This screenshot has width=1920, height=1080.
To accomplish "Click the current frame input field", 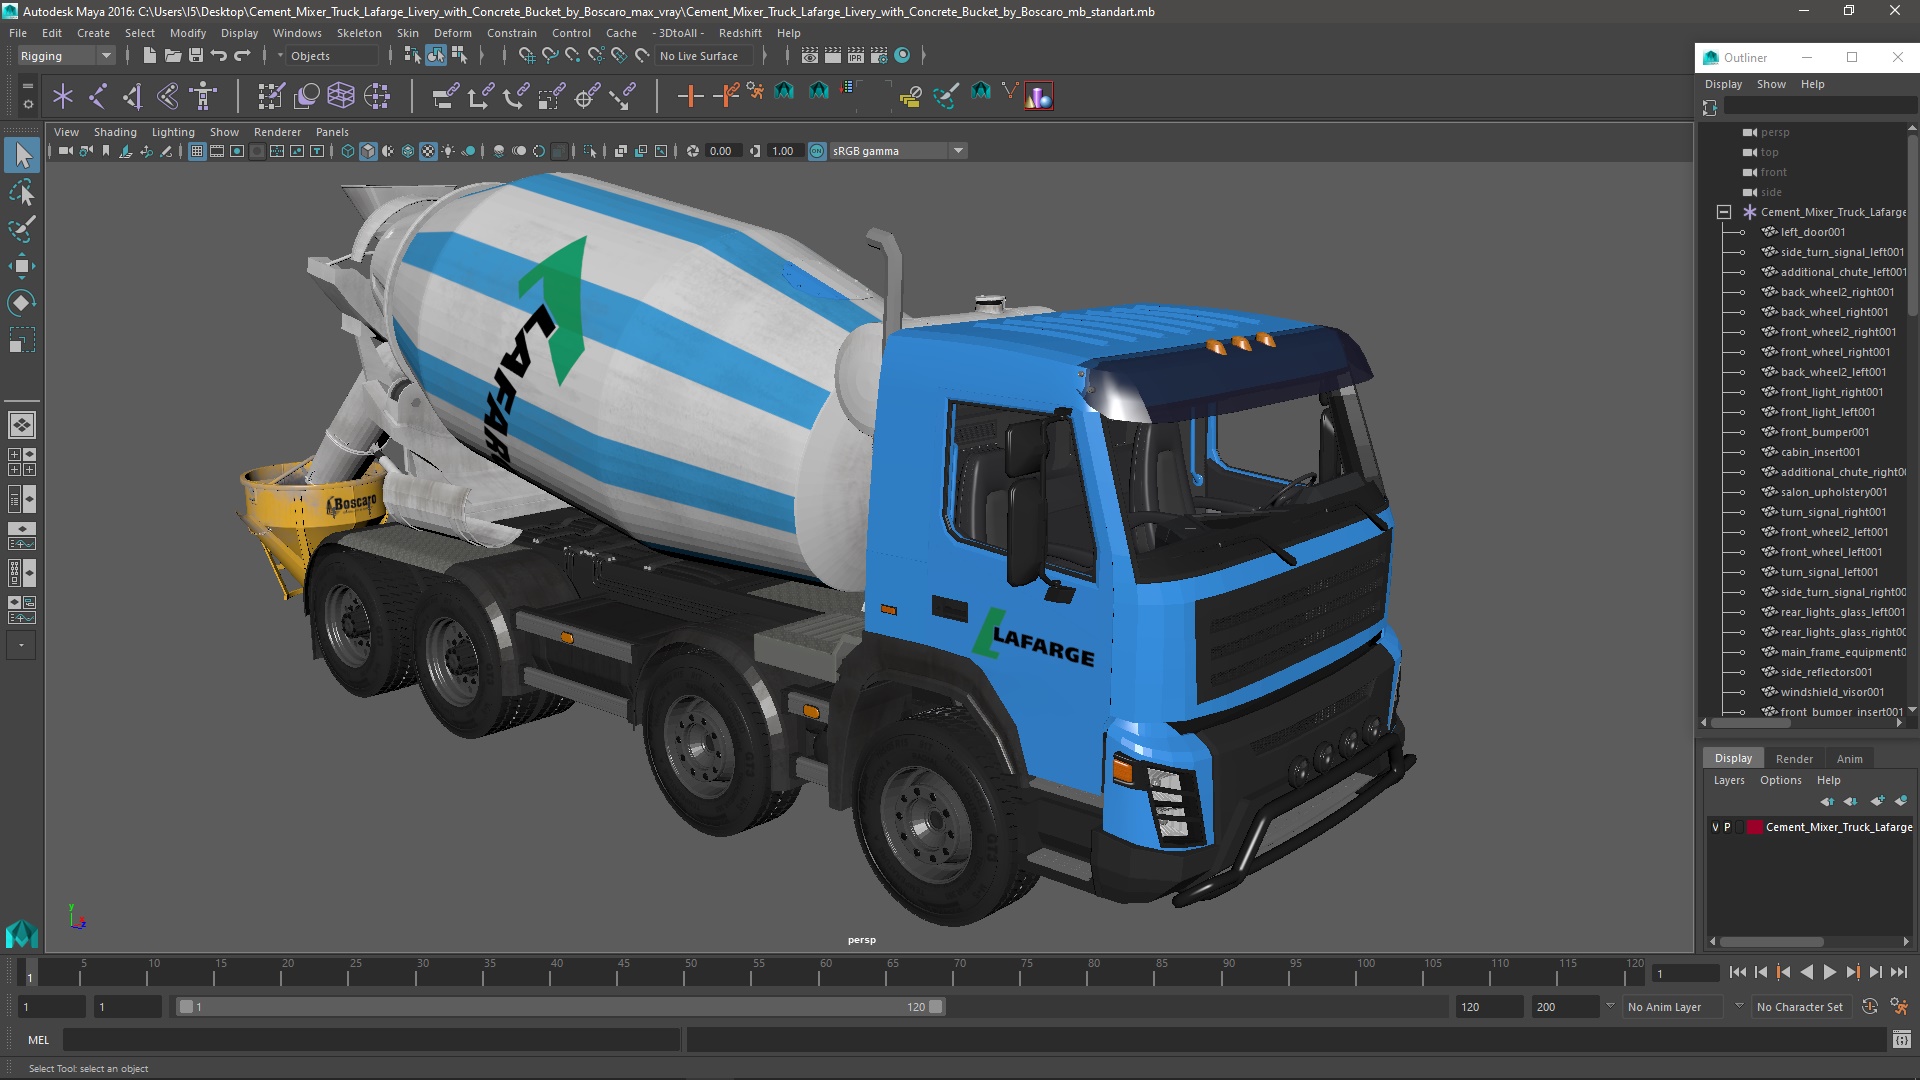I will point(1685,973).
